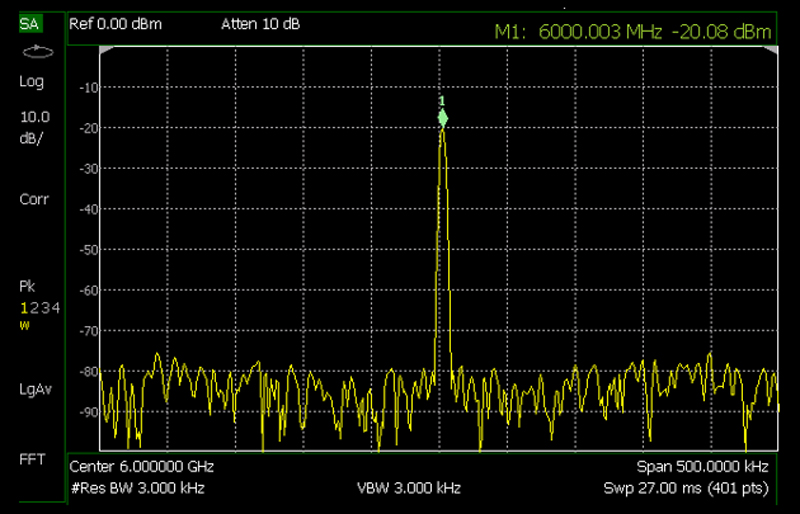Click the -10 dB axis label
This screenshot has height=514, width=800.
pyautogui.click(x=89, y=88)
